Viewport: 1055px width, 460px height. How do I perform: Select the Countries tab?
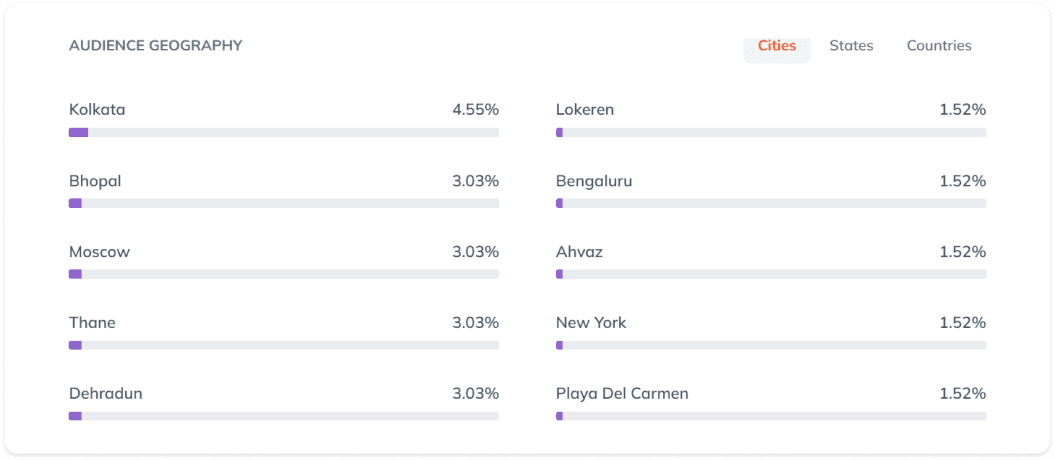tap(939, 46)
